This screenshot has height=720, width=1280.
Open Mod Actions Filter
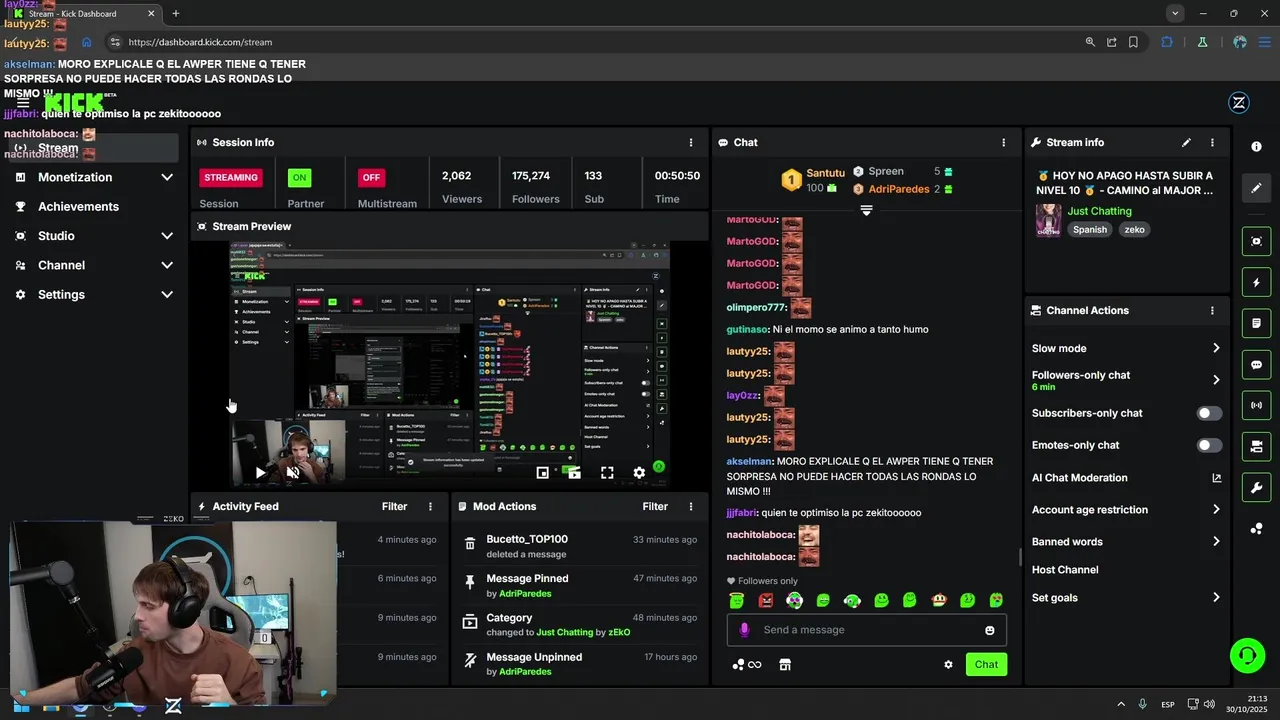[x=655, y=506]
